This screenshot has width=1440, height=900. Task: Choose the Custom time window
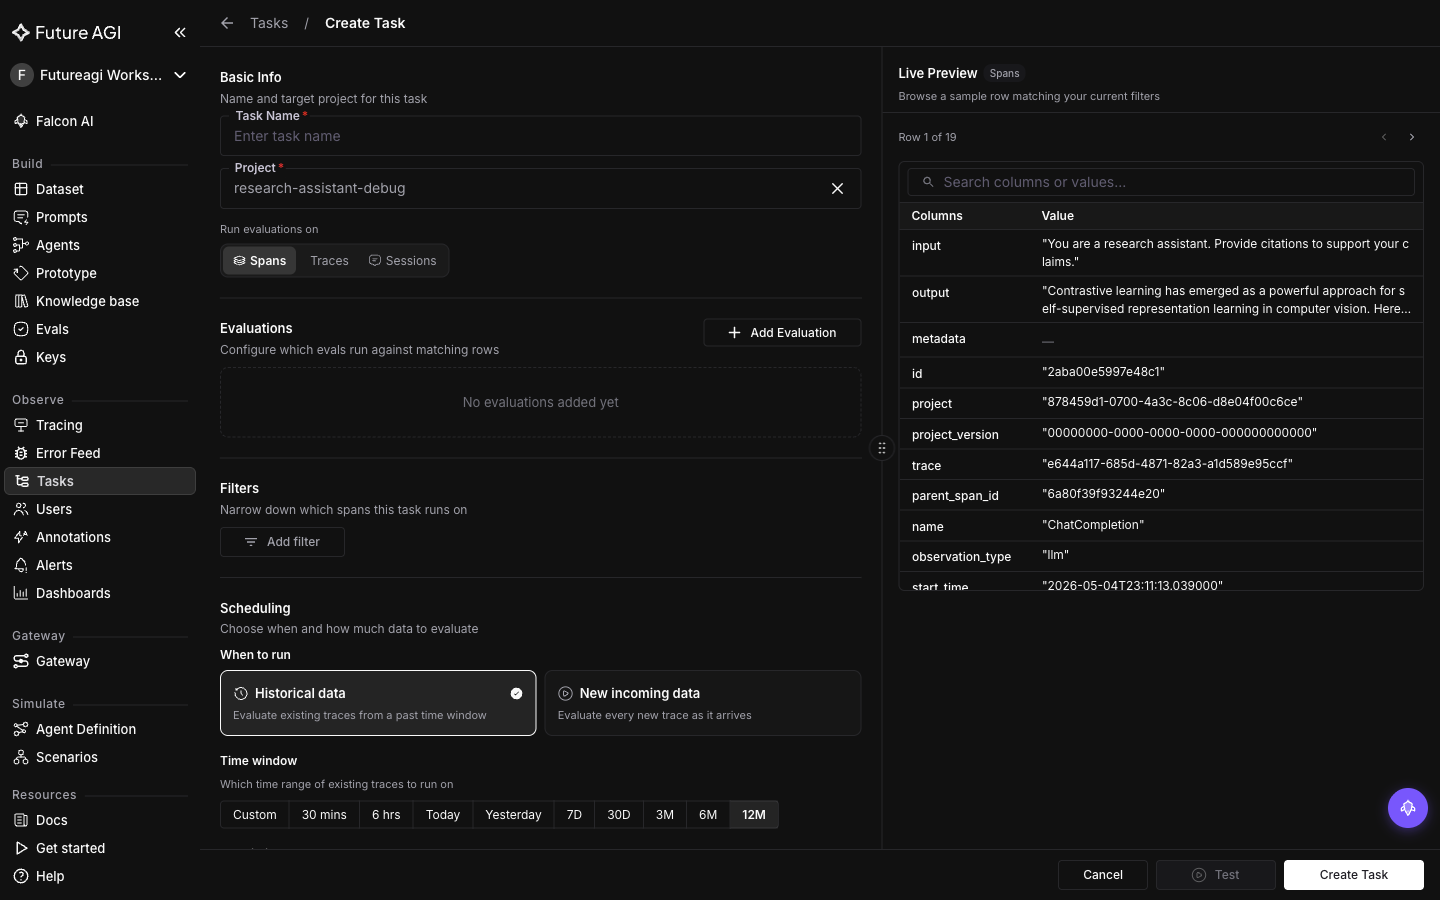click(255, 815)
